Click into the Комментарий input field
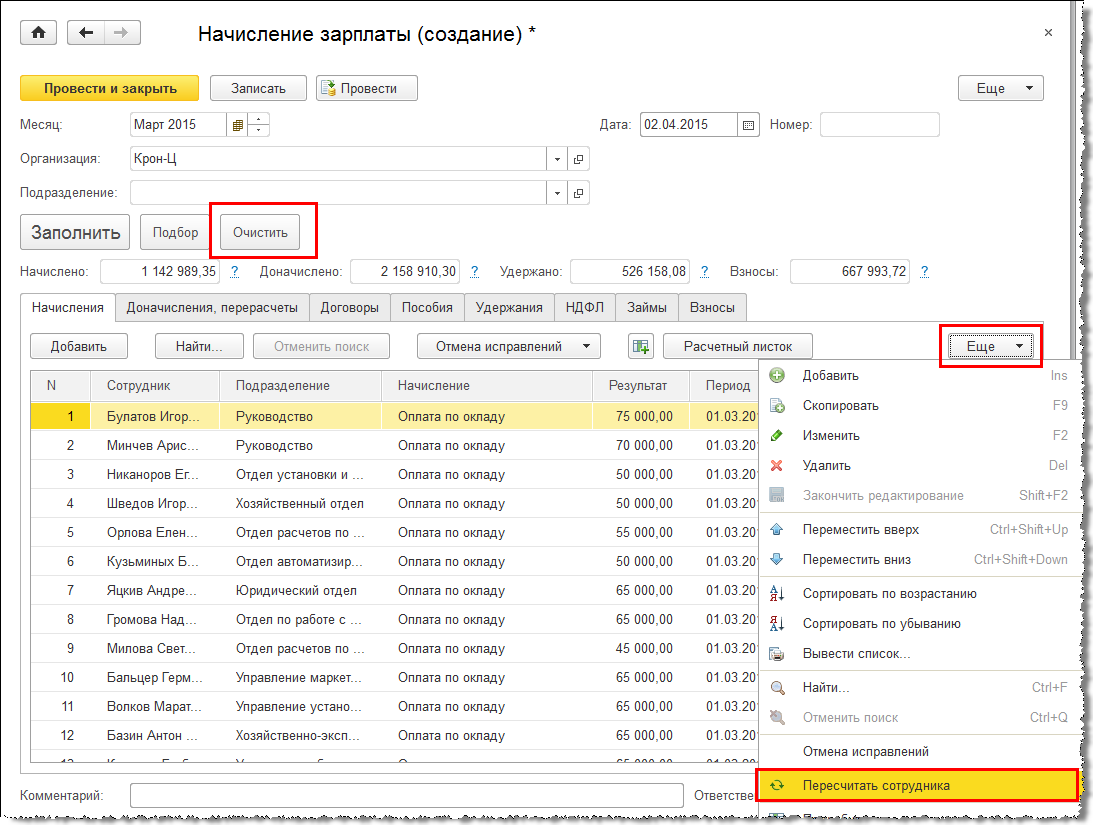1093x825 pixels. point(405,795)
